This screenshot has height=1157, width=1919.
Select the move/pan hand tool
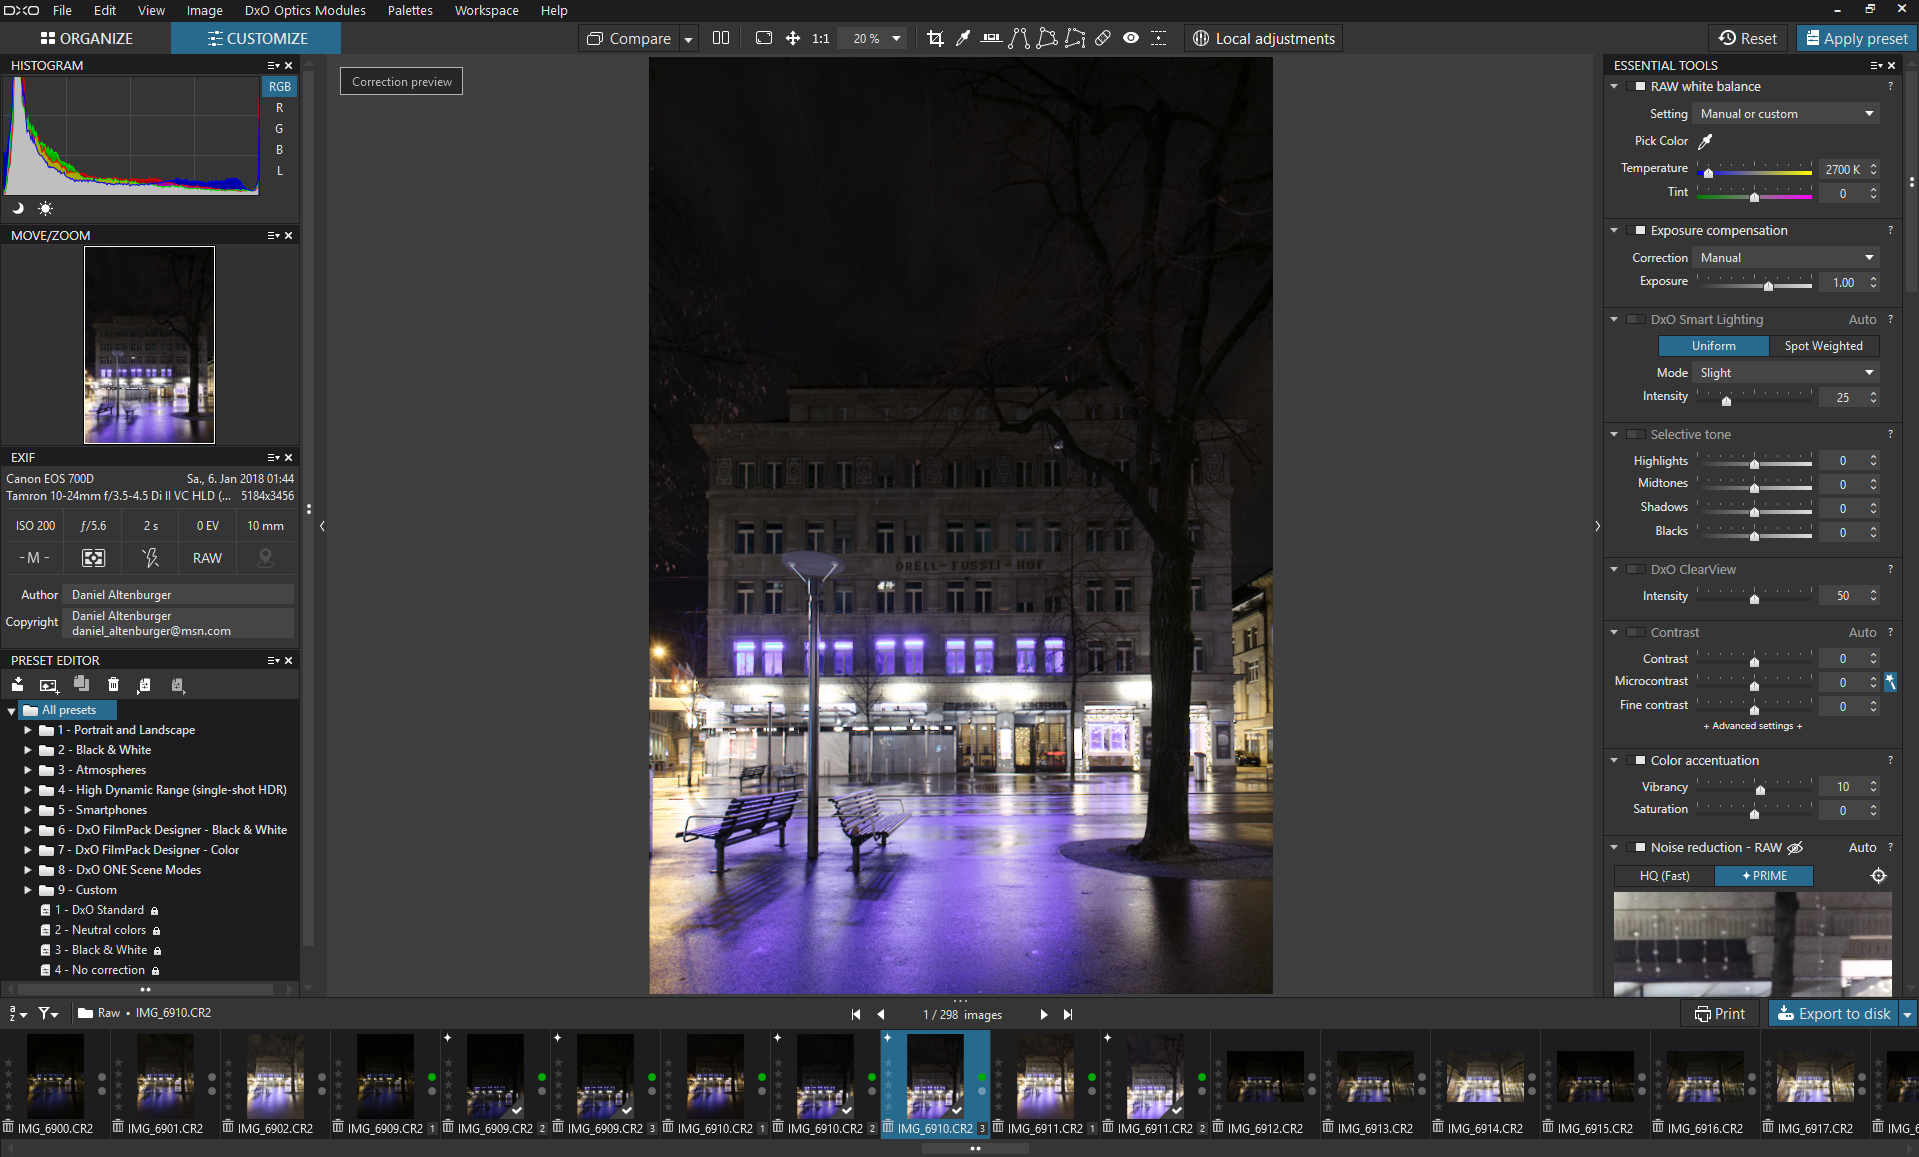point(792,38)
